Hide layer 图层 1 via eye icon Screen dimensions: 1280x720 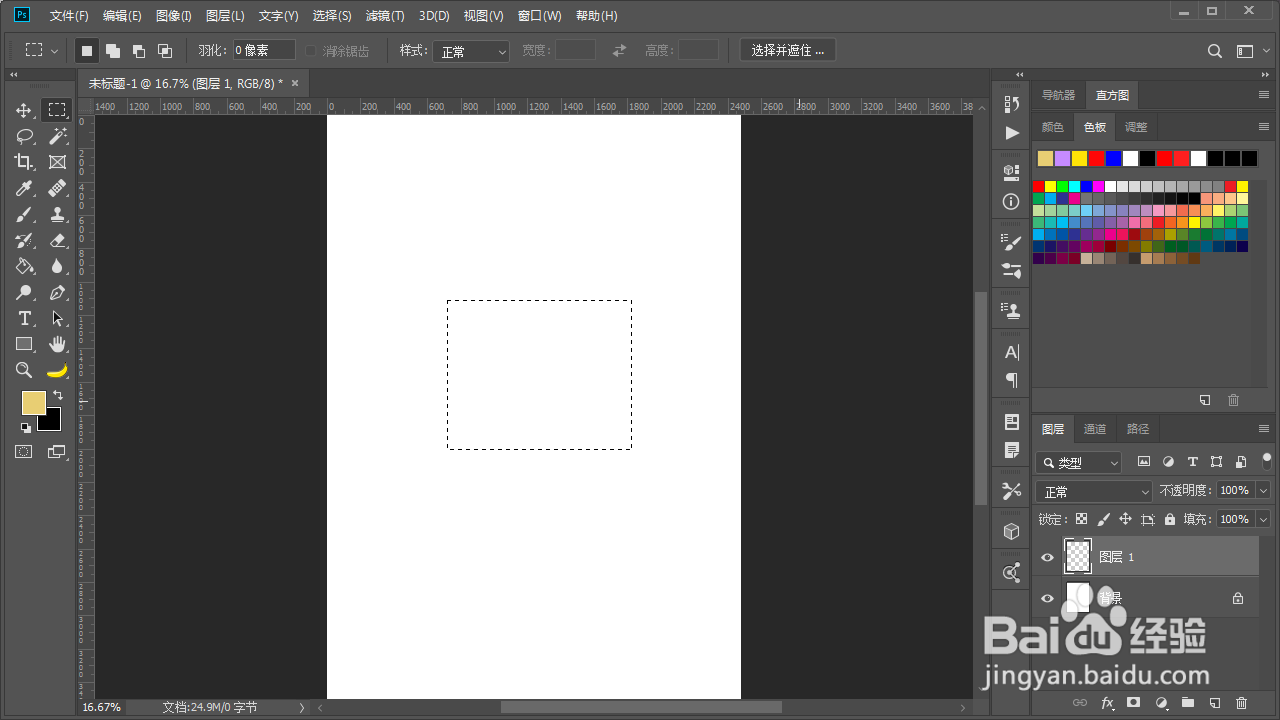[x=1047, y=557]
